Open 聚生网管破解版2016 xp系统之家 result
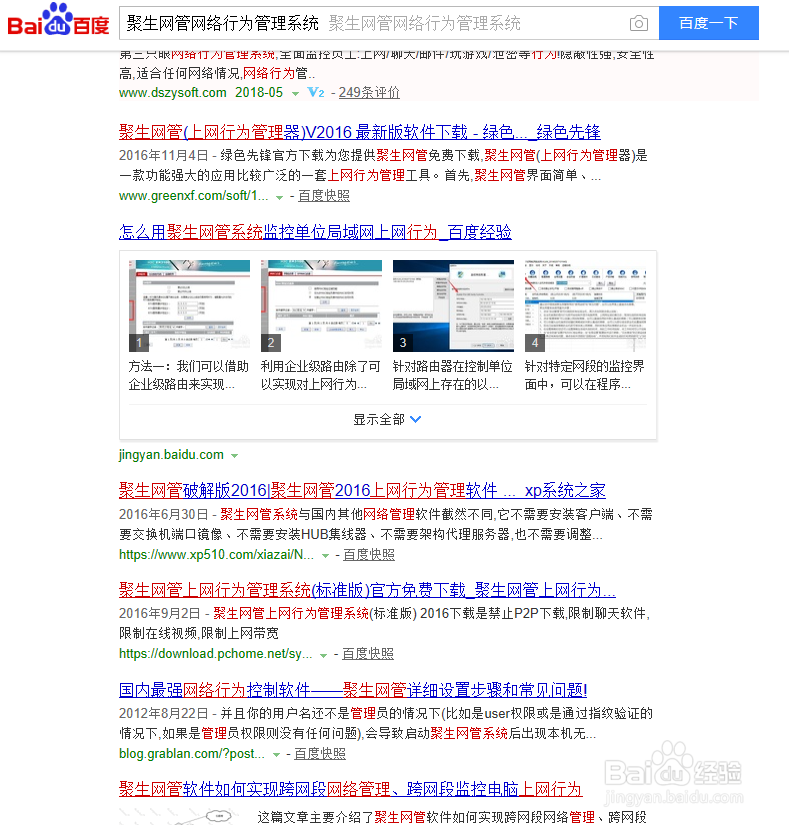 (x=362, y=491)
